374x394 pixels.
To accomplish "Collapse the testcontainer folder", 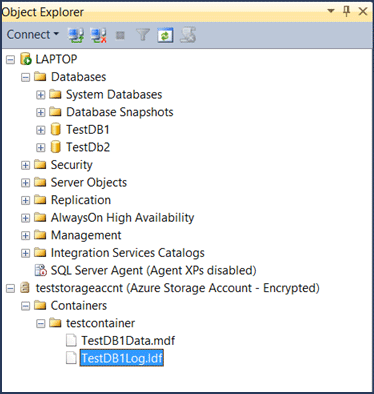I will pyautogui.click(x=40, y=324).
